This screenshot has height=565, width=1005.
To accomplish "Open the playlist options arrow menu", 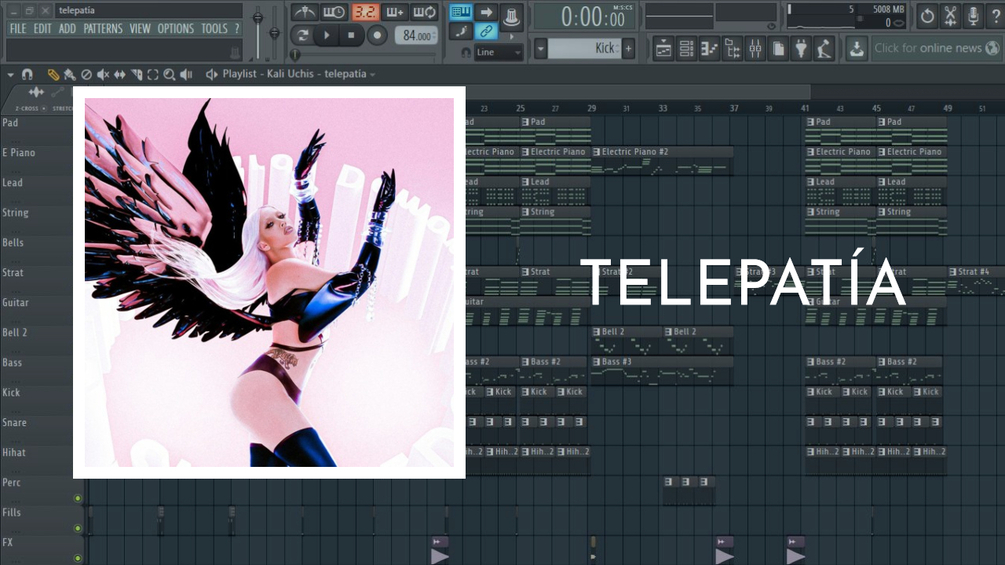I will (x=10, y=74).
